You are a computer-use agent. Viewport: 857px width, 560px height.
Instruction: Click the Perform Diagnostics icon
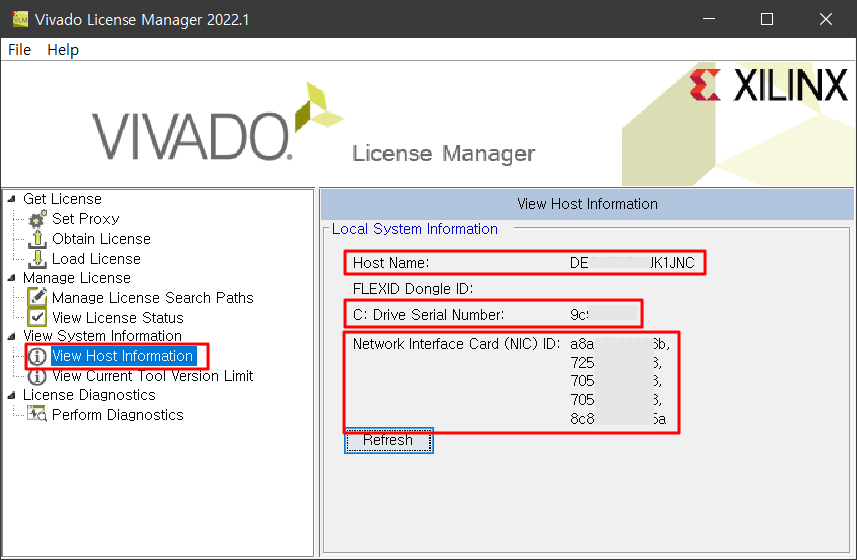pyautogui.click(x=37, y=415)
